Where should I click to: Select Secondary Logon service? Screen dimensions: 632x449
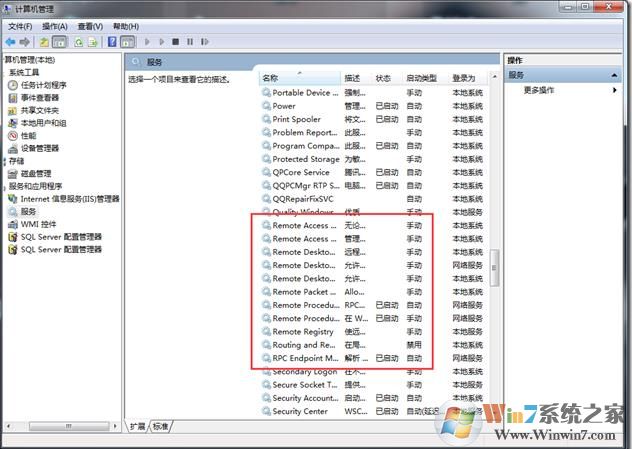tap(373, 372)
